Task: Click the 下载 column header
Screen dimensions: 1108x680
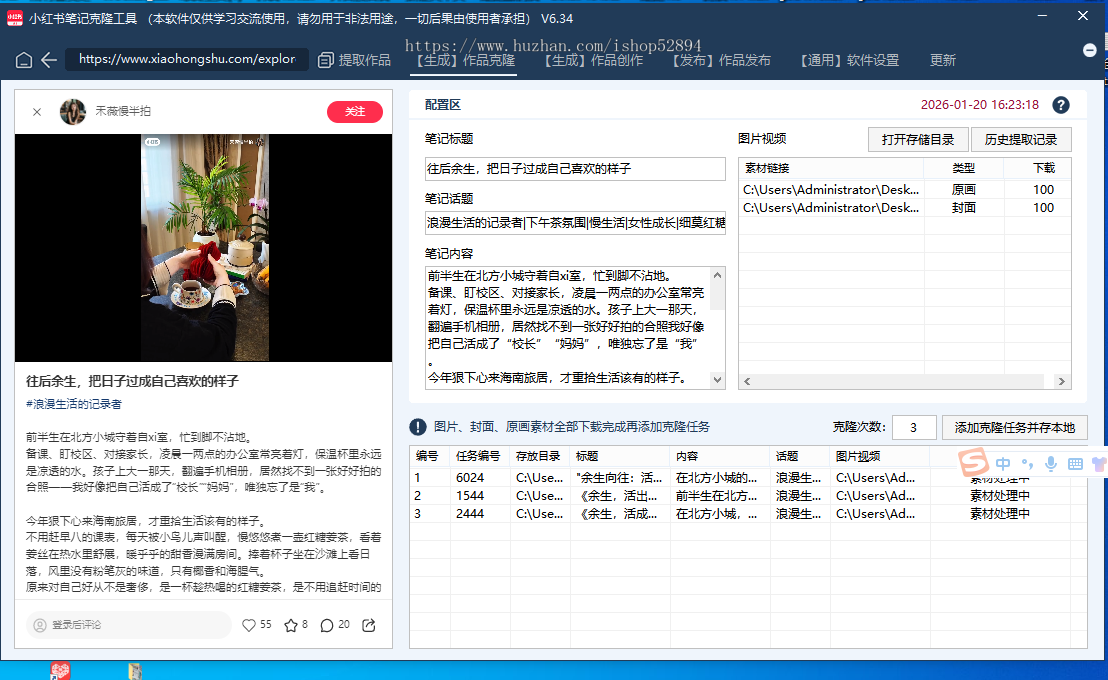Action: pyautogui.click(x=1037, y=168)
